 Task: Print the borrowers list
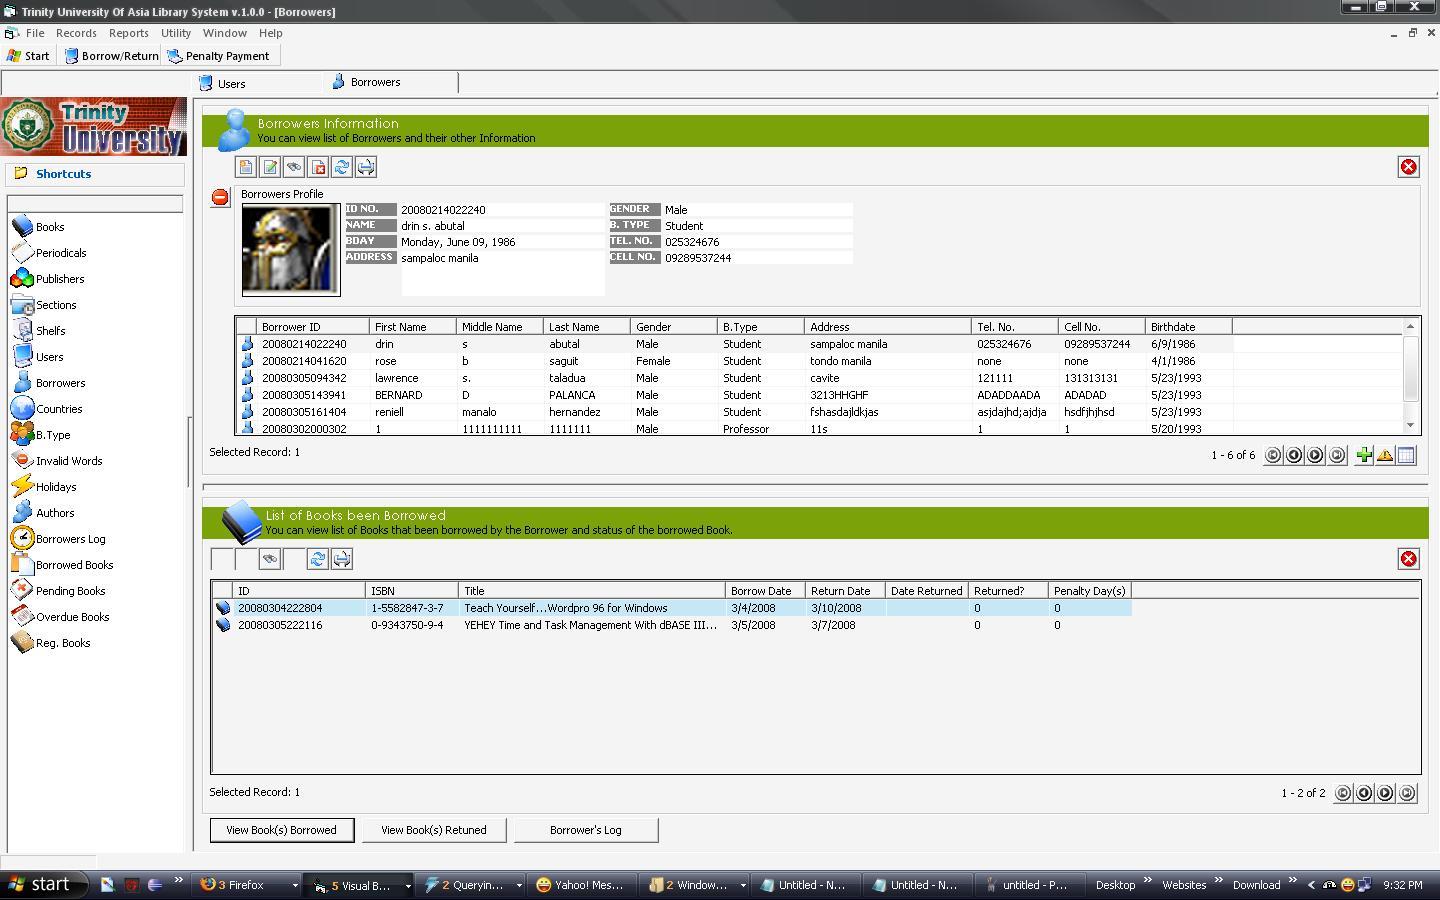click(x=366, y=167)
